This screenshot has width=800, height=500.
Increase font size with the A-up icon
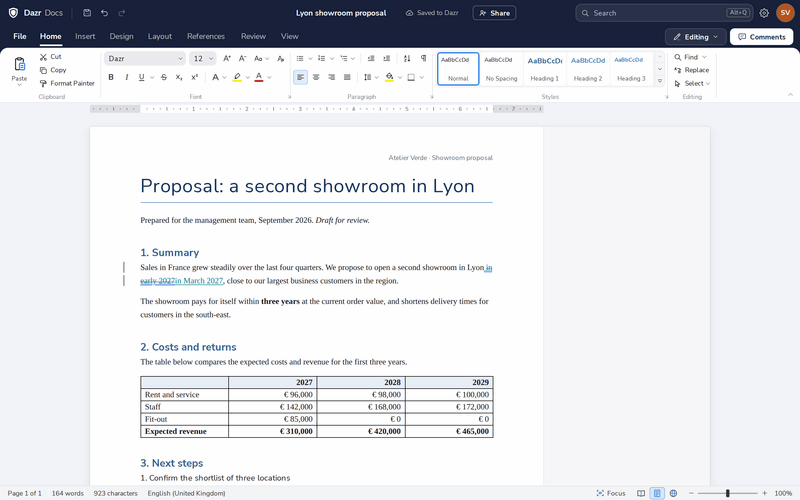point(227,58)
